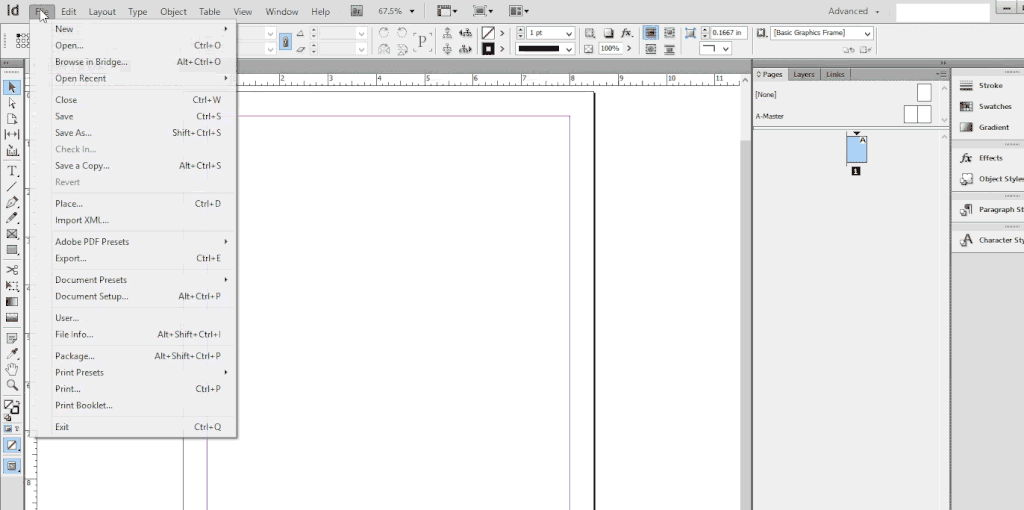Select the Type tool
This screenshot has height=510, width=1024.
12,171
